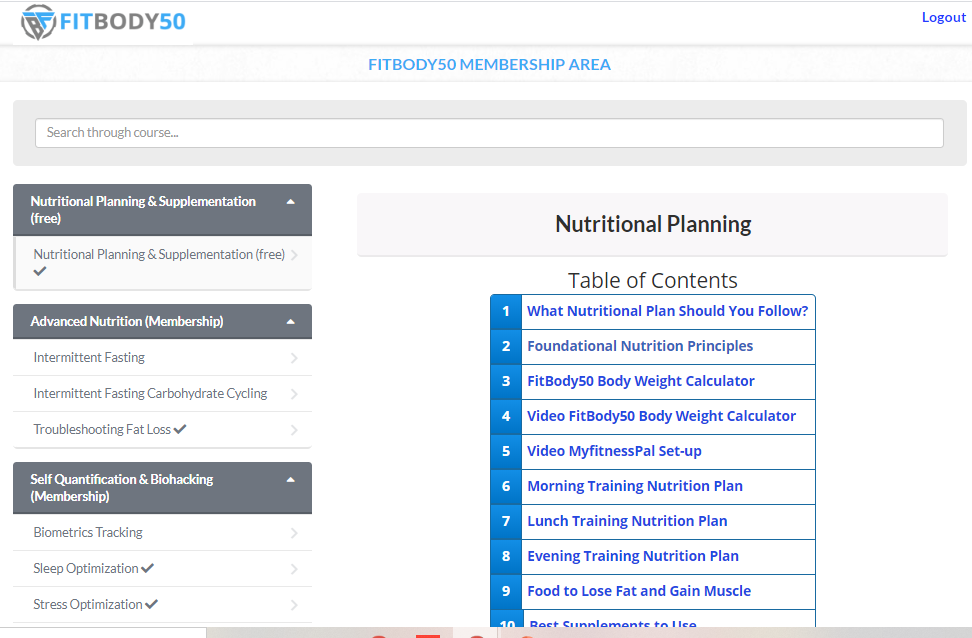Open Evening Training Nutrition Plan link
The image size is (972, 638).
tap(633, 556)
